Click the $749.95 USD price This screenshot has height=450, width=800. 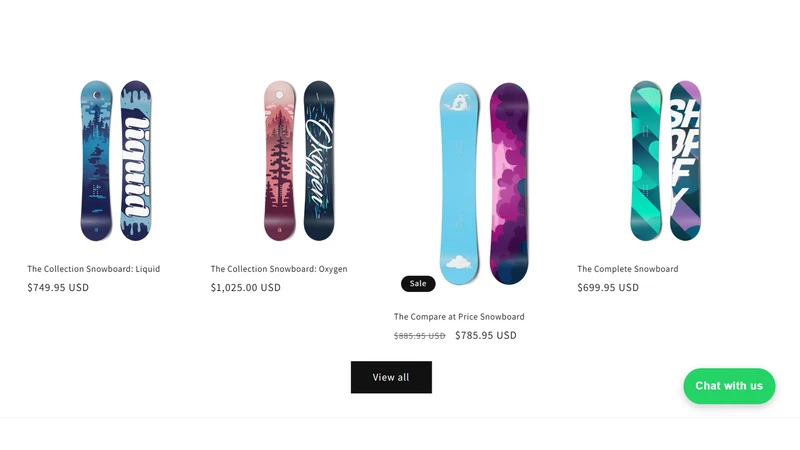58,287
